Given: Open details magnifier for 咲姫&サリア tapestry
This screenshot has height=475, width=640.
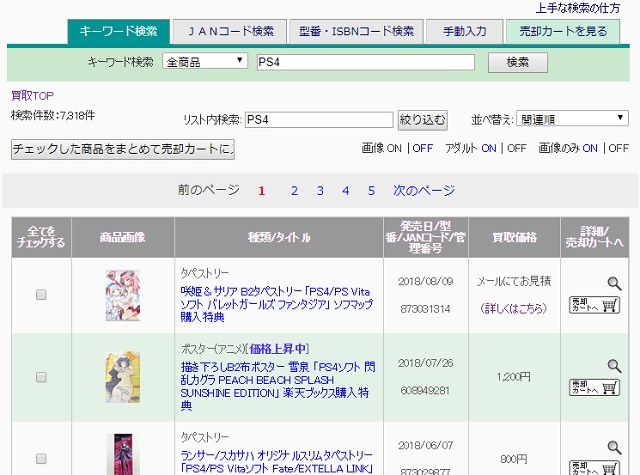Looking at the screenshot, I should pos(614,283).
